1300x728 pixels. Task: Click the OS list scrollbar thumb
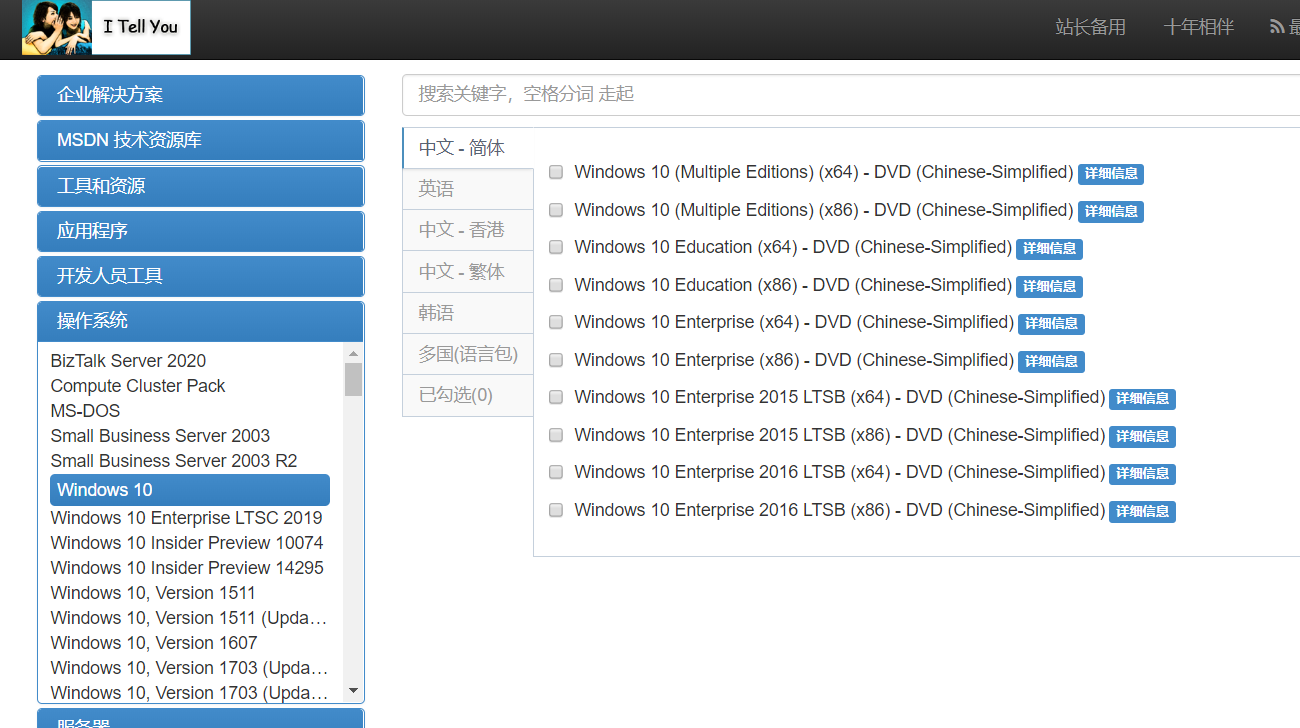pyautogui.click(x=353, y=380)
